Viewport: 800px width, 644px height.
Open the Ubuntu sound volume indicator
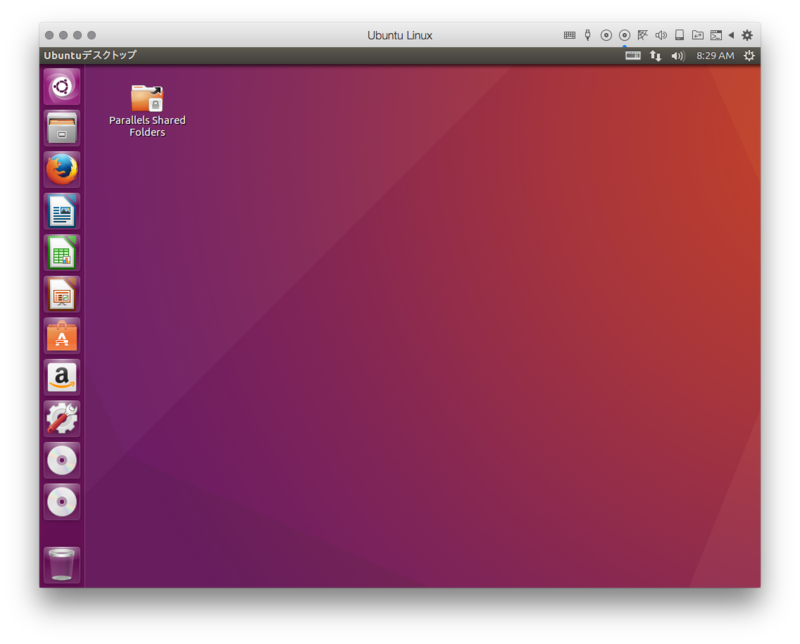(678, 56)
